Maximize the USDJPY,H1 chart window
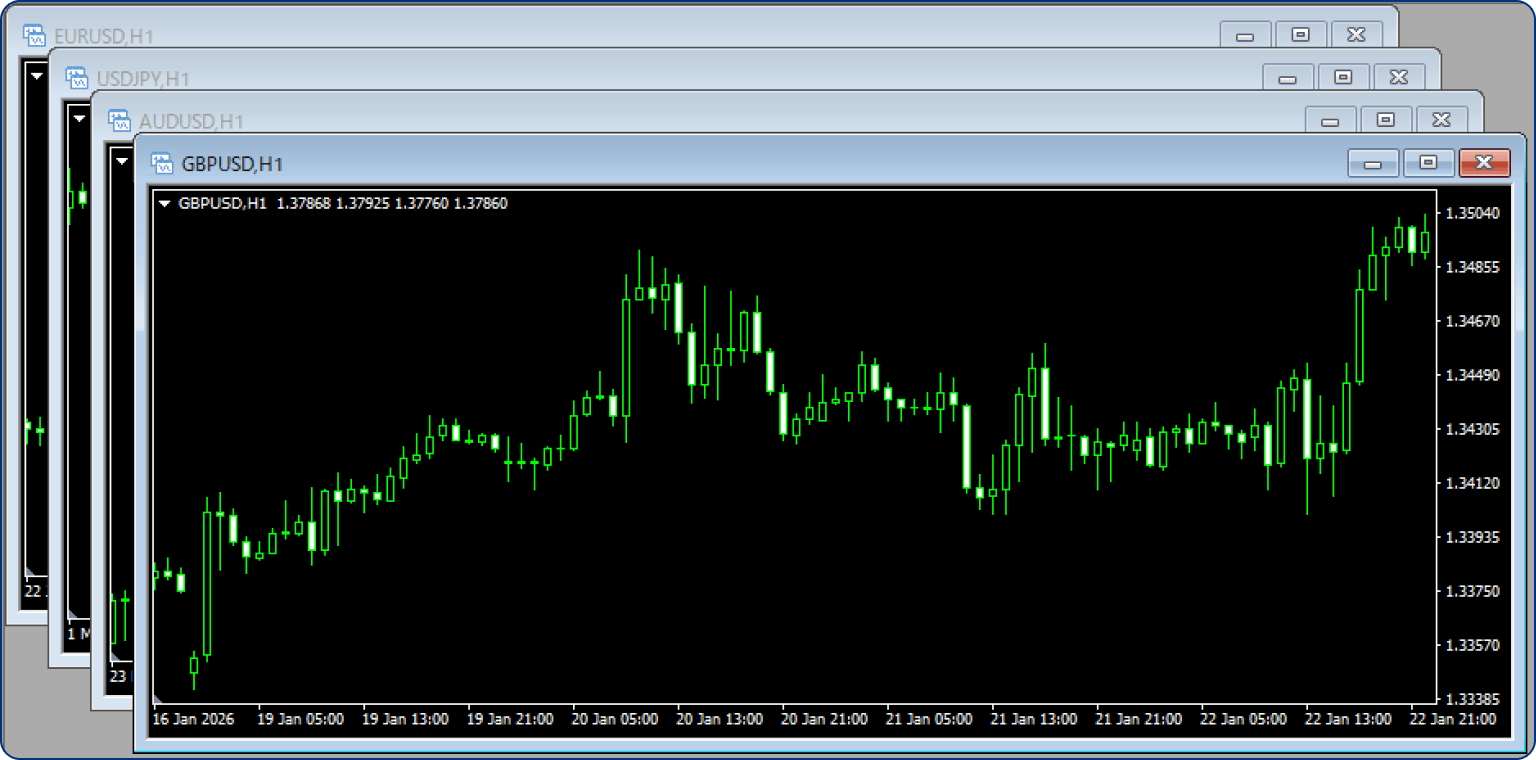Screen dimensions: 1536x760 (1343, 78)
